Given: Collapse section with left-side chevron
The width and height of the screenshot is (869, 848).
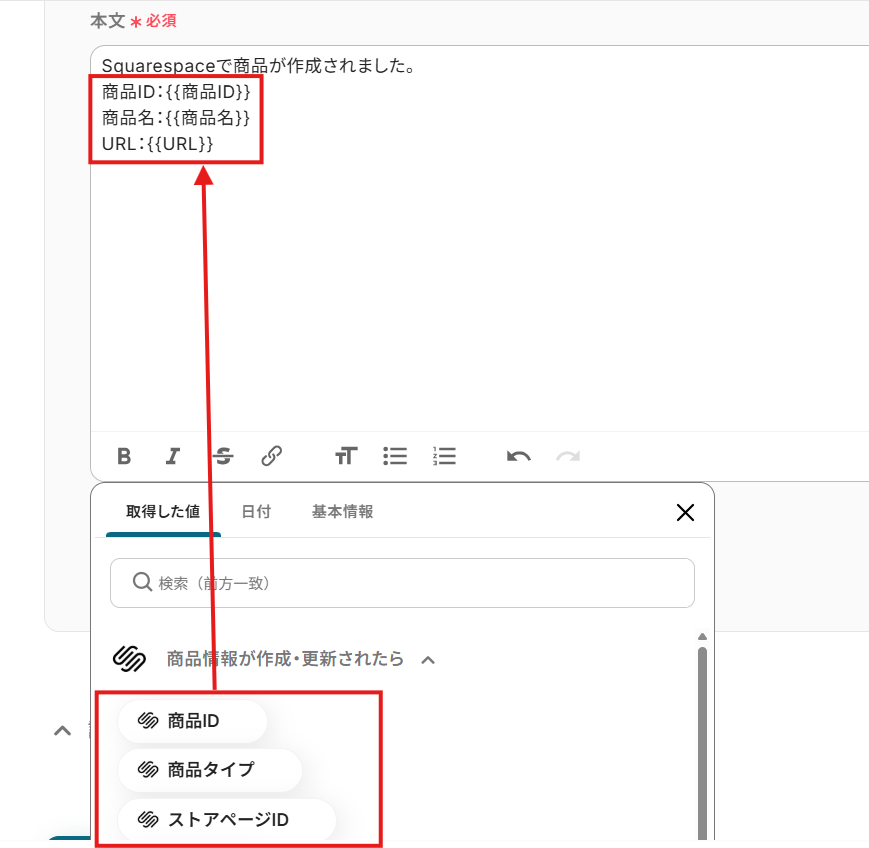Looking at the screenshot, I should [63, 731].
